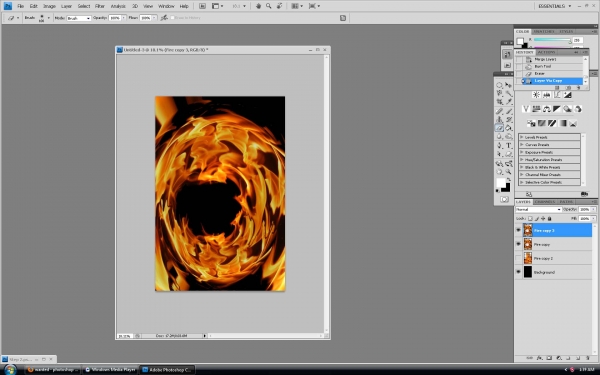Select the Hand tool in application bar
This screenshot has height=375, width=600.
(x=258, y=6)
